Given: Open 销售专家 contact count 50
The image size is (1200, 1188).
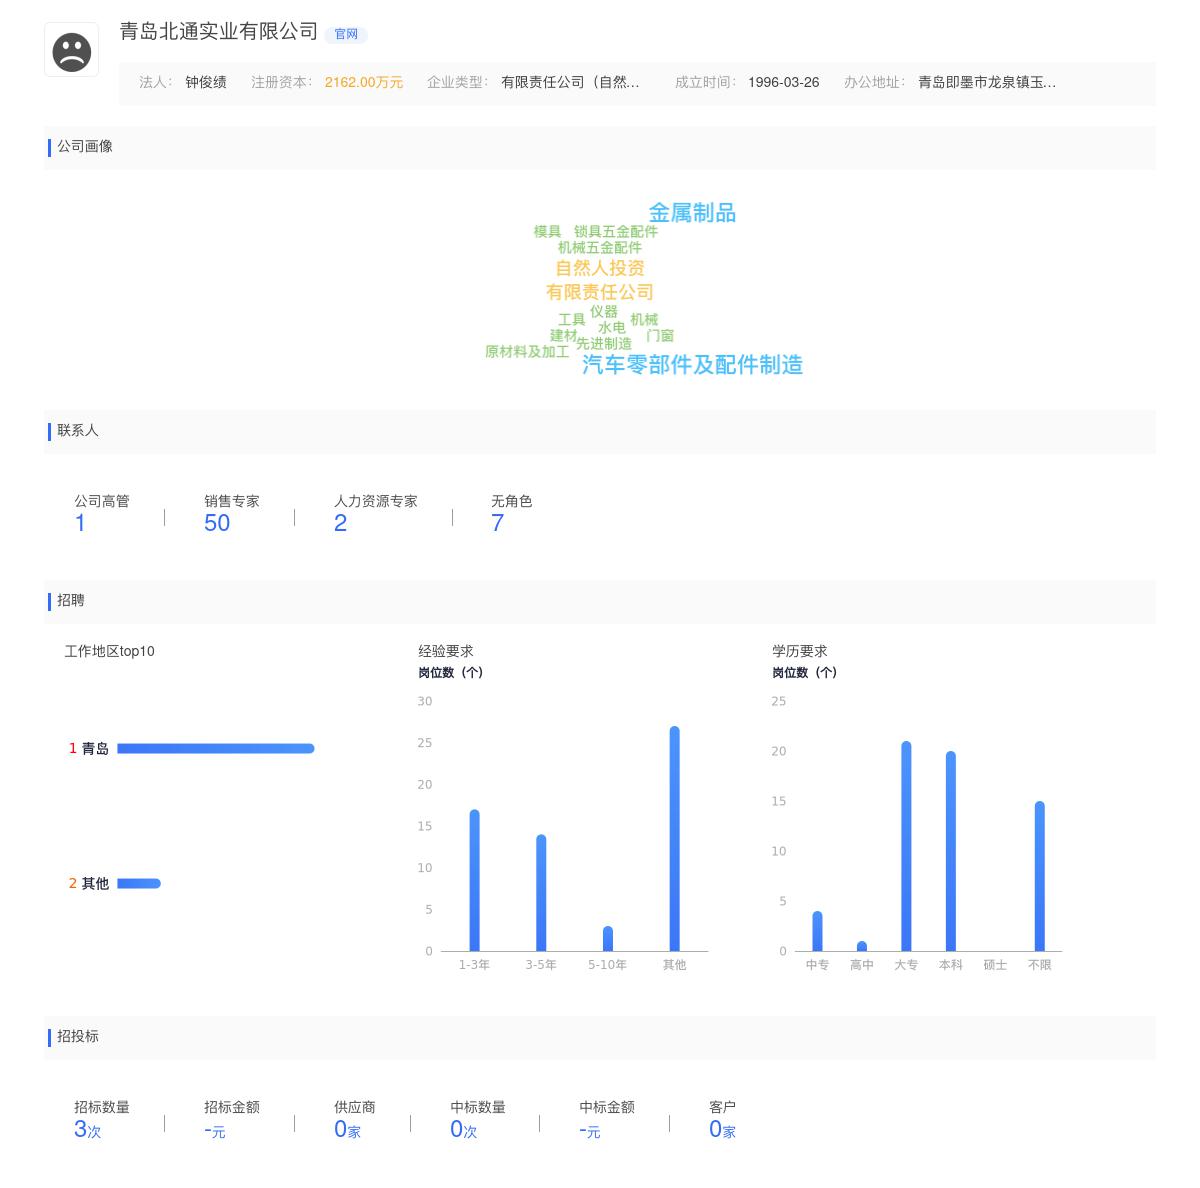Looking at the screenshot, I should (217, 523).
